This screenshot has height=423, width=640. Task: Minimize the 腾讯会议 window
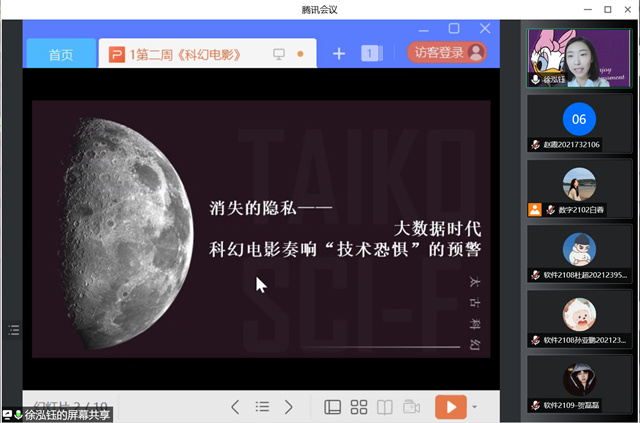[588, 9]
